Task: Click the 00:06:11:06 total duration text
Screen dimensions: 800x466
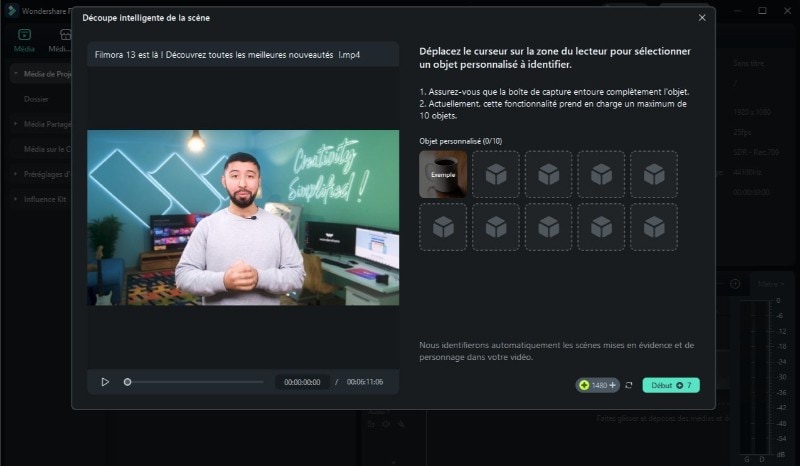Action: [x=365, y=382]
